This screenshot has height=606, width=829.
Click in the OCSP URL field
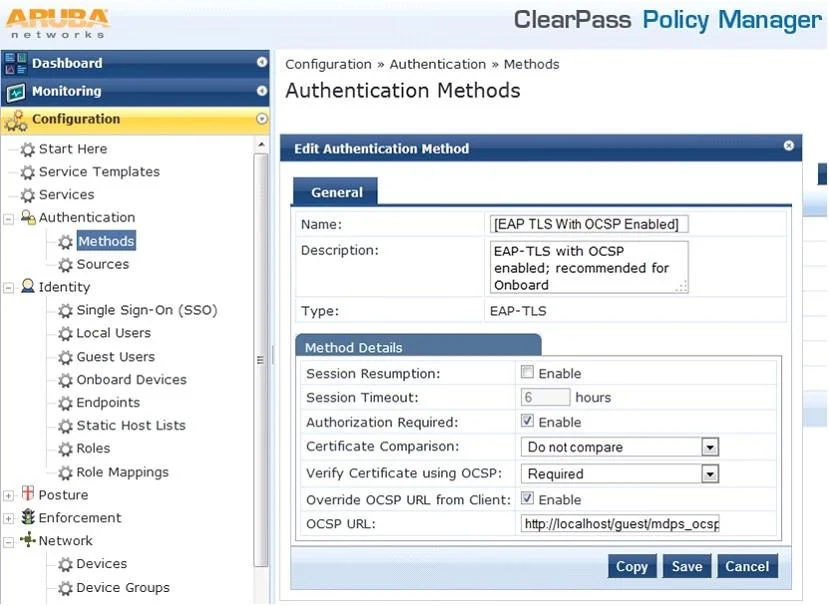[x=620, y=524]
